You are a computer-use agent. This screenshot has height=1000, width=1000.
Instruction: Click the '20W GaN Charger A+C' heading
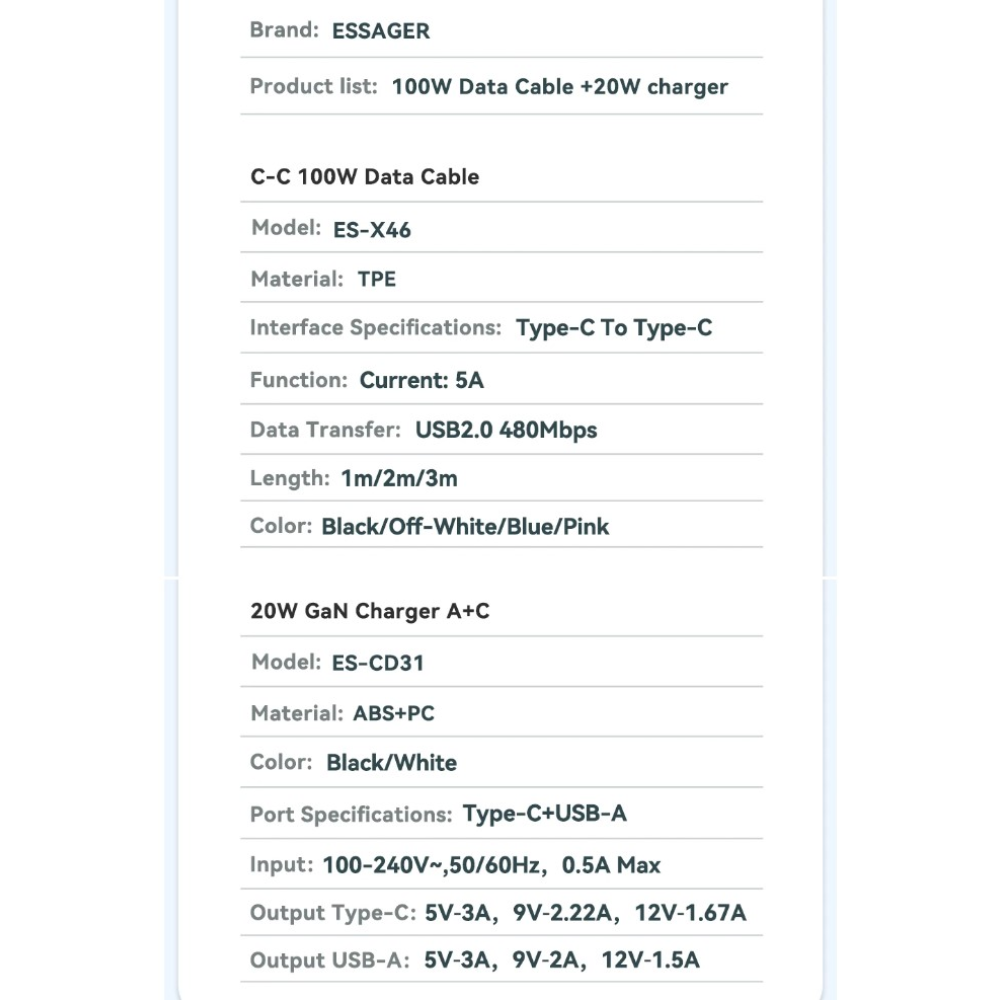[370, 611]
